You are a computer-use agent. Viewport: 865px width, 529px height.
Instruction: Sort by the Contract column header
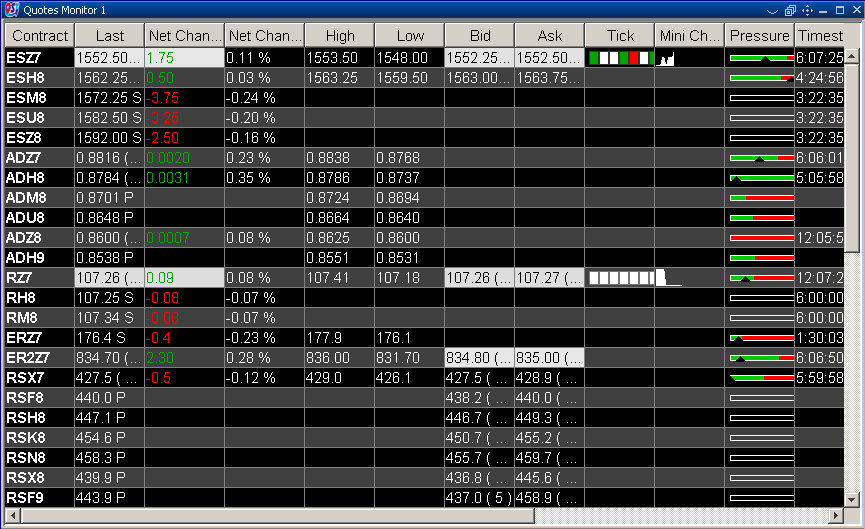pos(40,36)
